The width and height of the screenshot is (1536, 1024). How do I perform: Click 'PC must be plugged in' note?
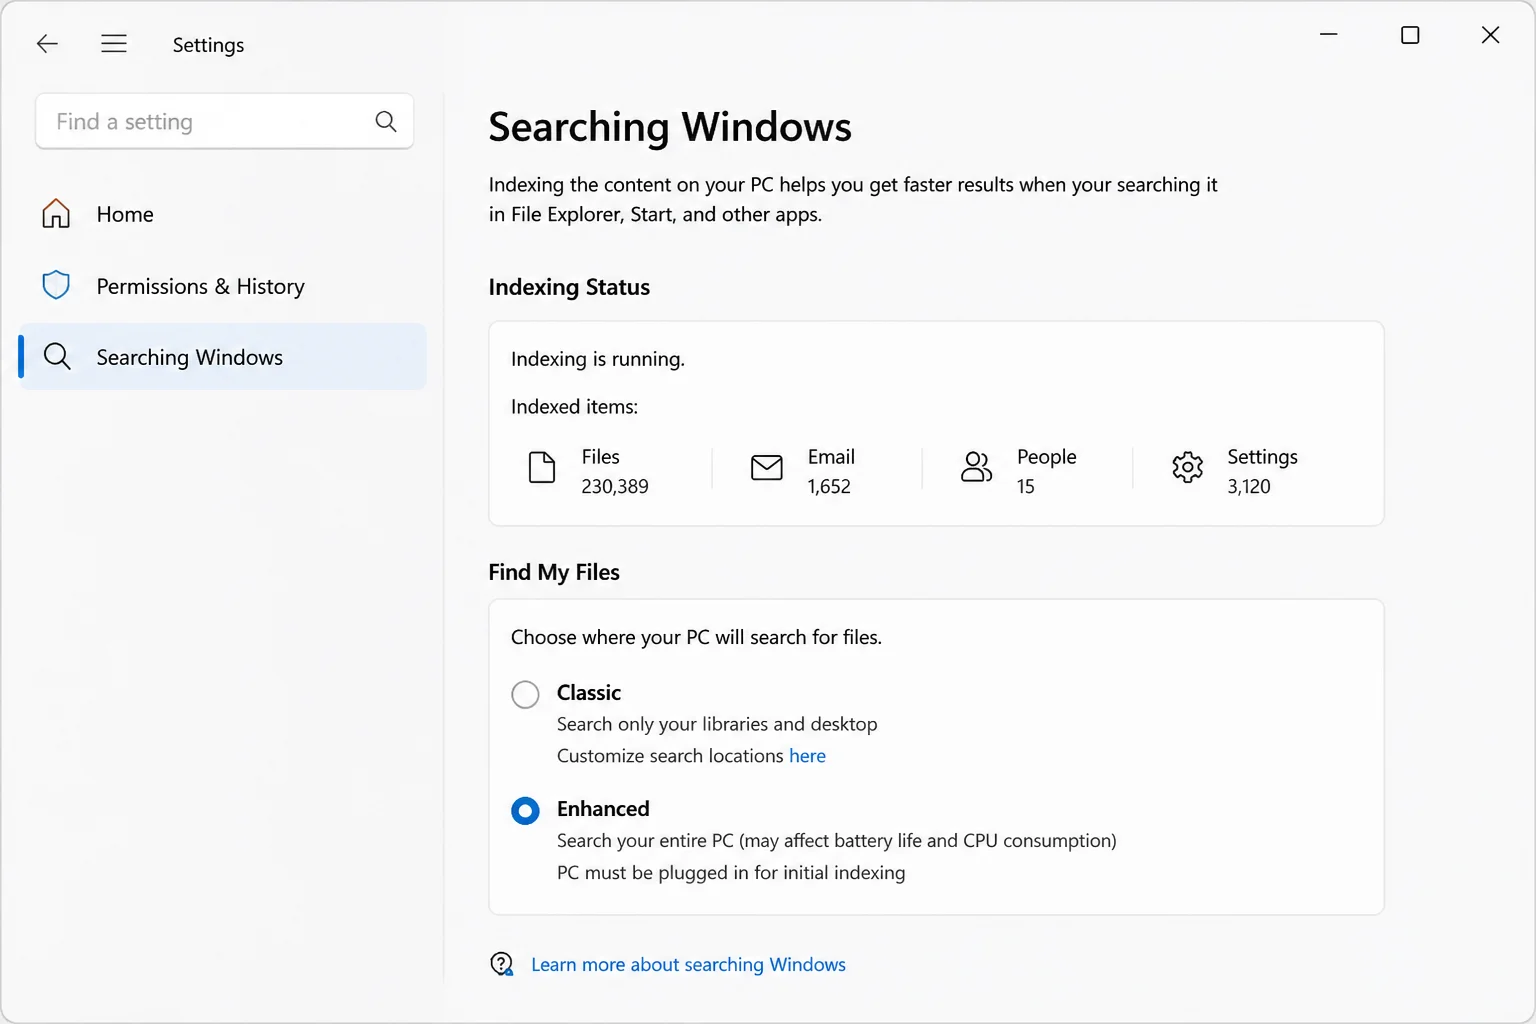(x=731, y=873)
